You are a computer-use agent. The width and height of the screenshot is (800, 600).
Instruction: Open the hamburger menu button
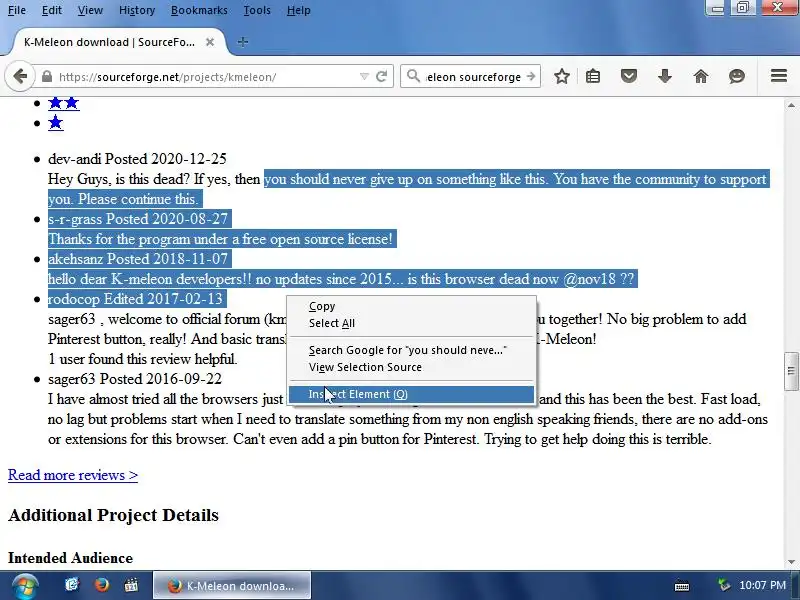[x=779, y=77]
